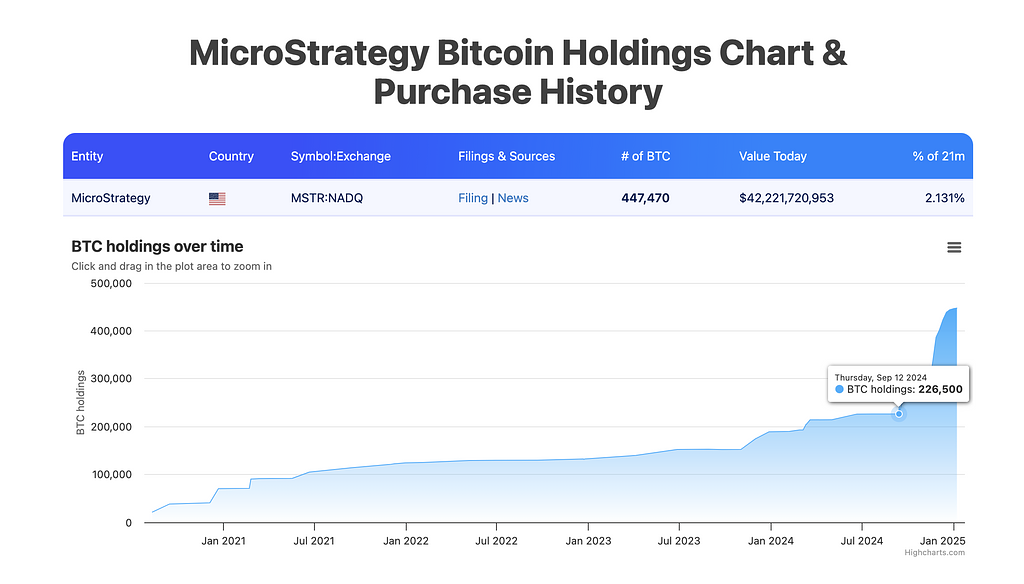Open the chart hamburger context menu
1024x584 pixels.
coord(954,247)
